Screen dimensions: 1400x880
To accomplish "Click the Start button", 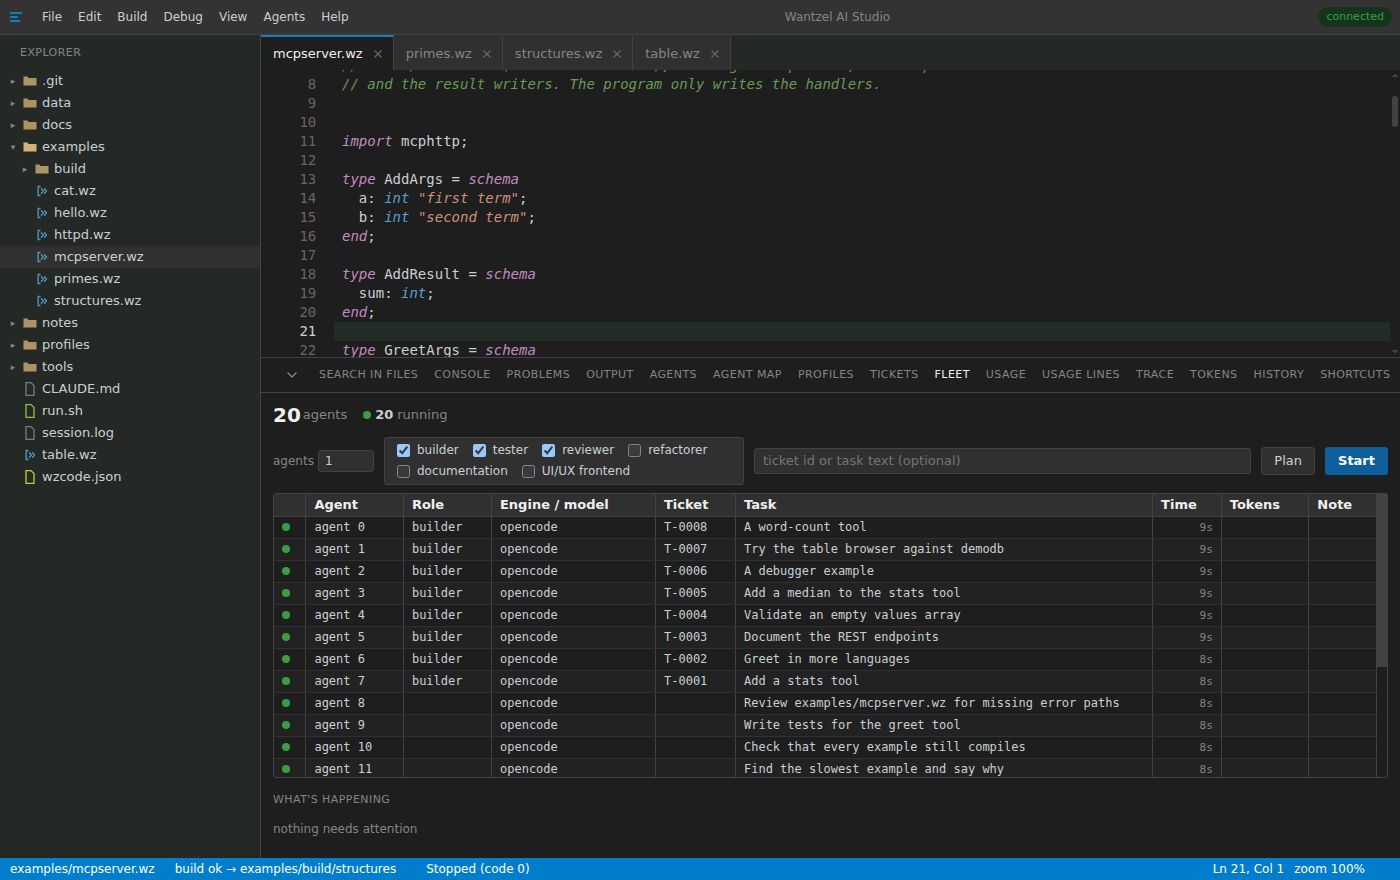I will point(1356,461).
